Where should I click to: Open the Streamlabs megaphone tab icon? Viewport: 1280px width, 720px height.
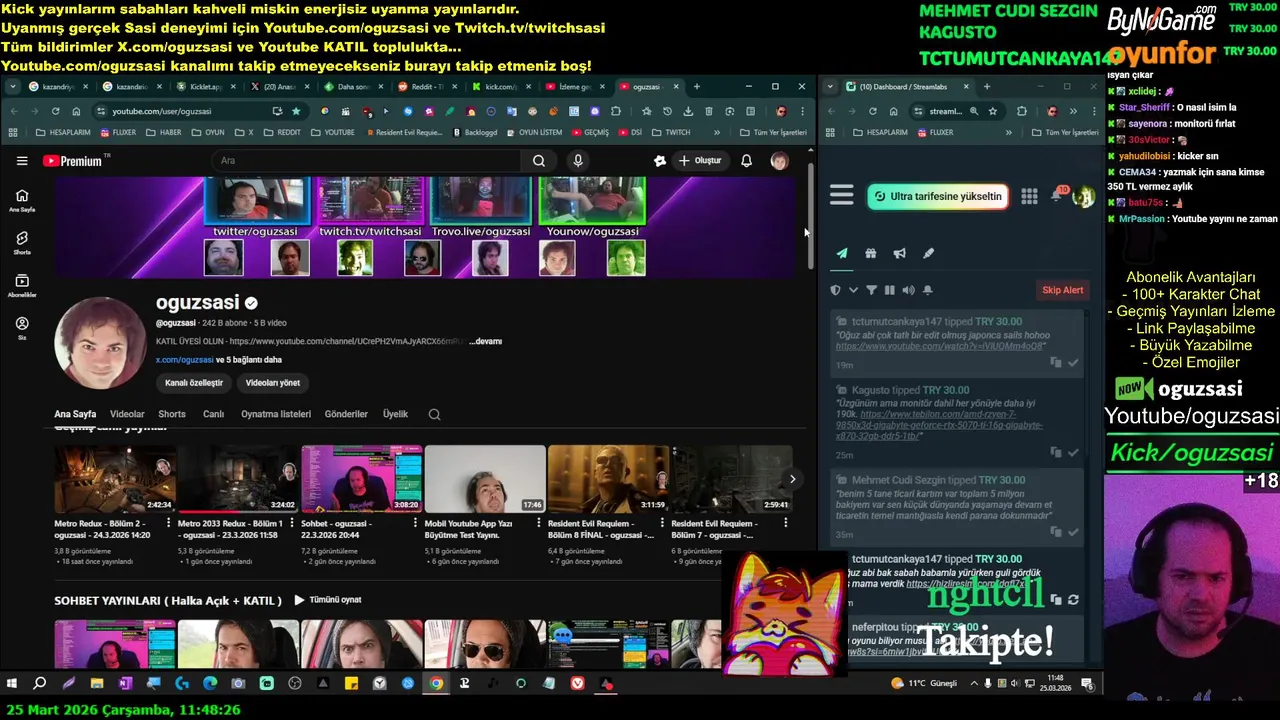[899, 254]
